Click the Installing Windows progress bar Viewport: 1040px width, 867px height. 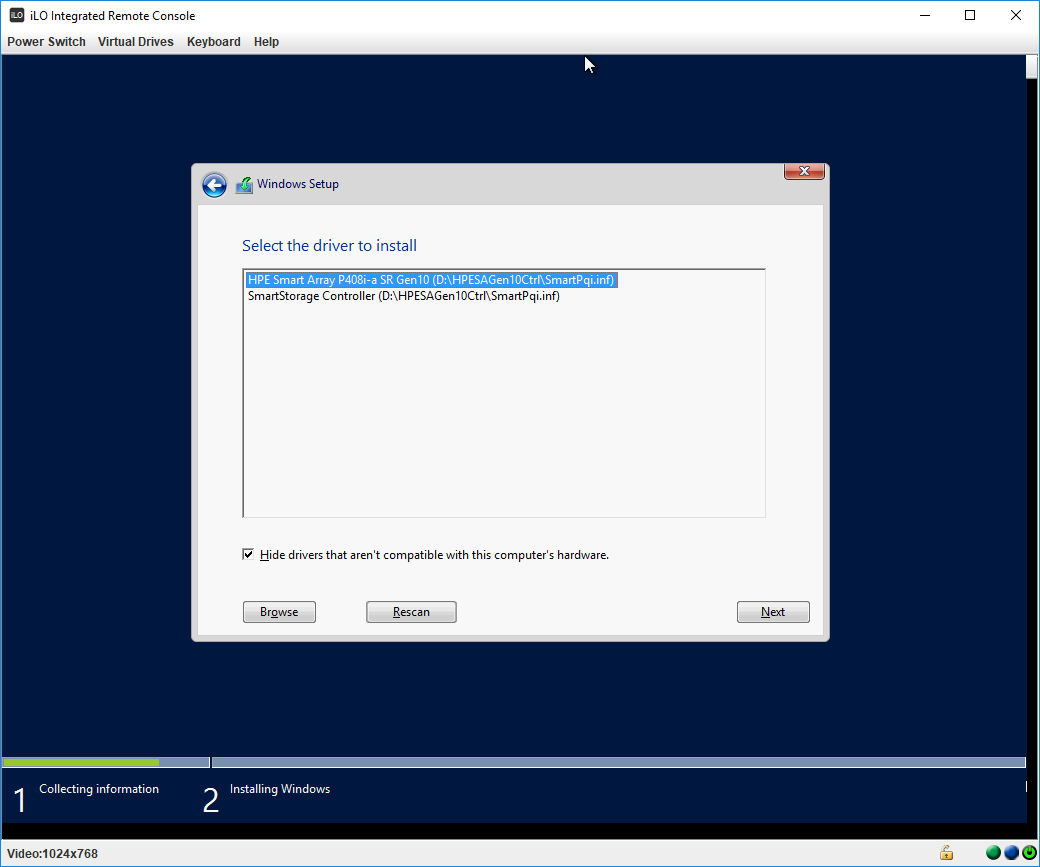[x=618, y=763]
